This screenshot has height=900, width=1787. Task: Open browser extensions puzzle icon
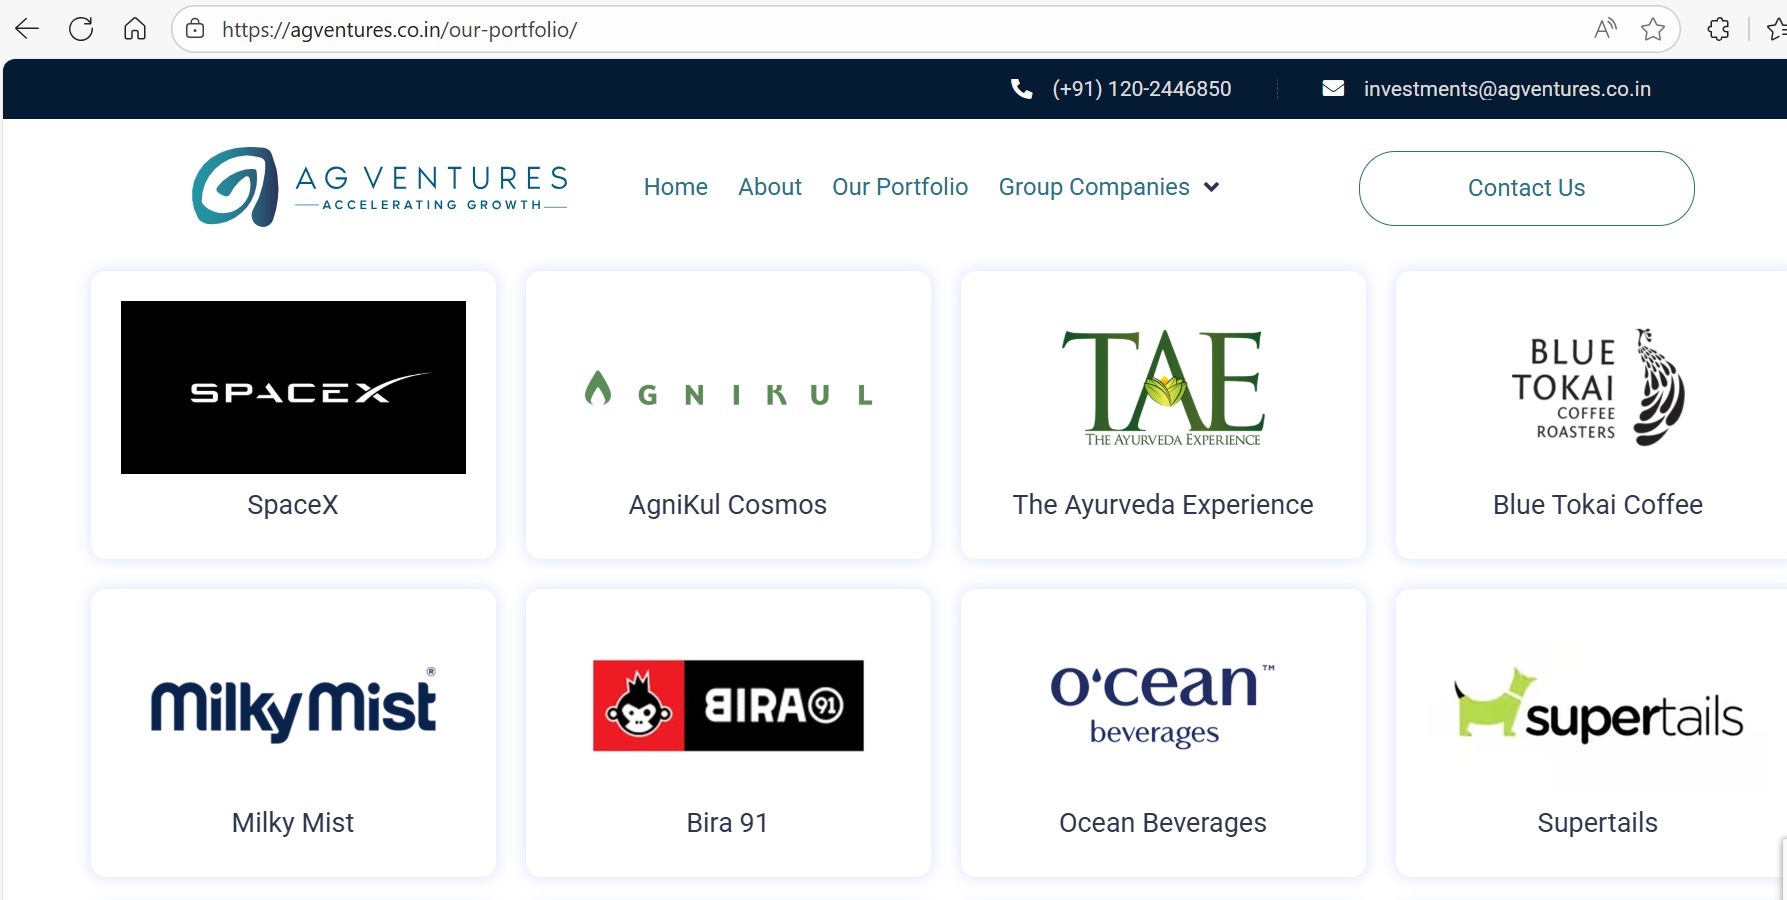click(1718, 29)
